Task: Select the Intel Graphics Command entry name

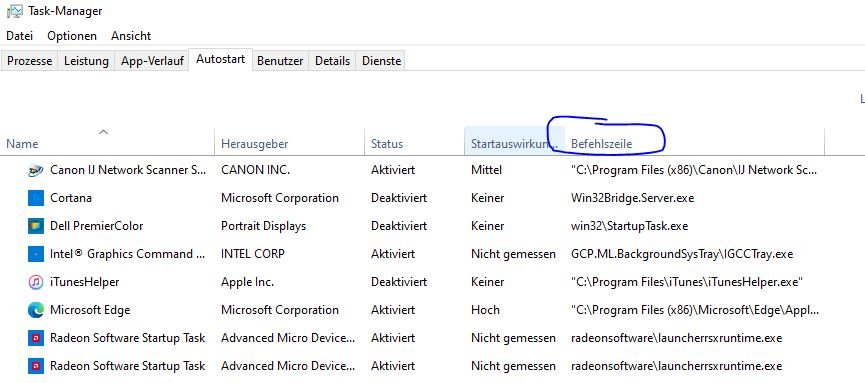Action: tap(128, 254)
